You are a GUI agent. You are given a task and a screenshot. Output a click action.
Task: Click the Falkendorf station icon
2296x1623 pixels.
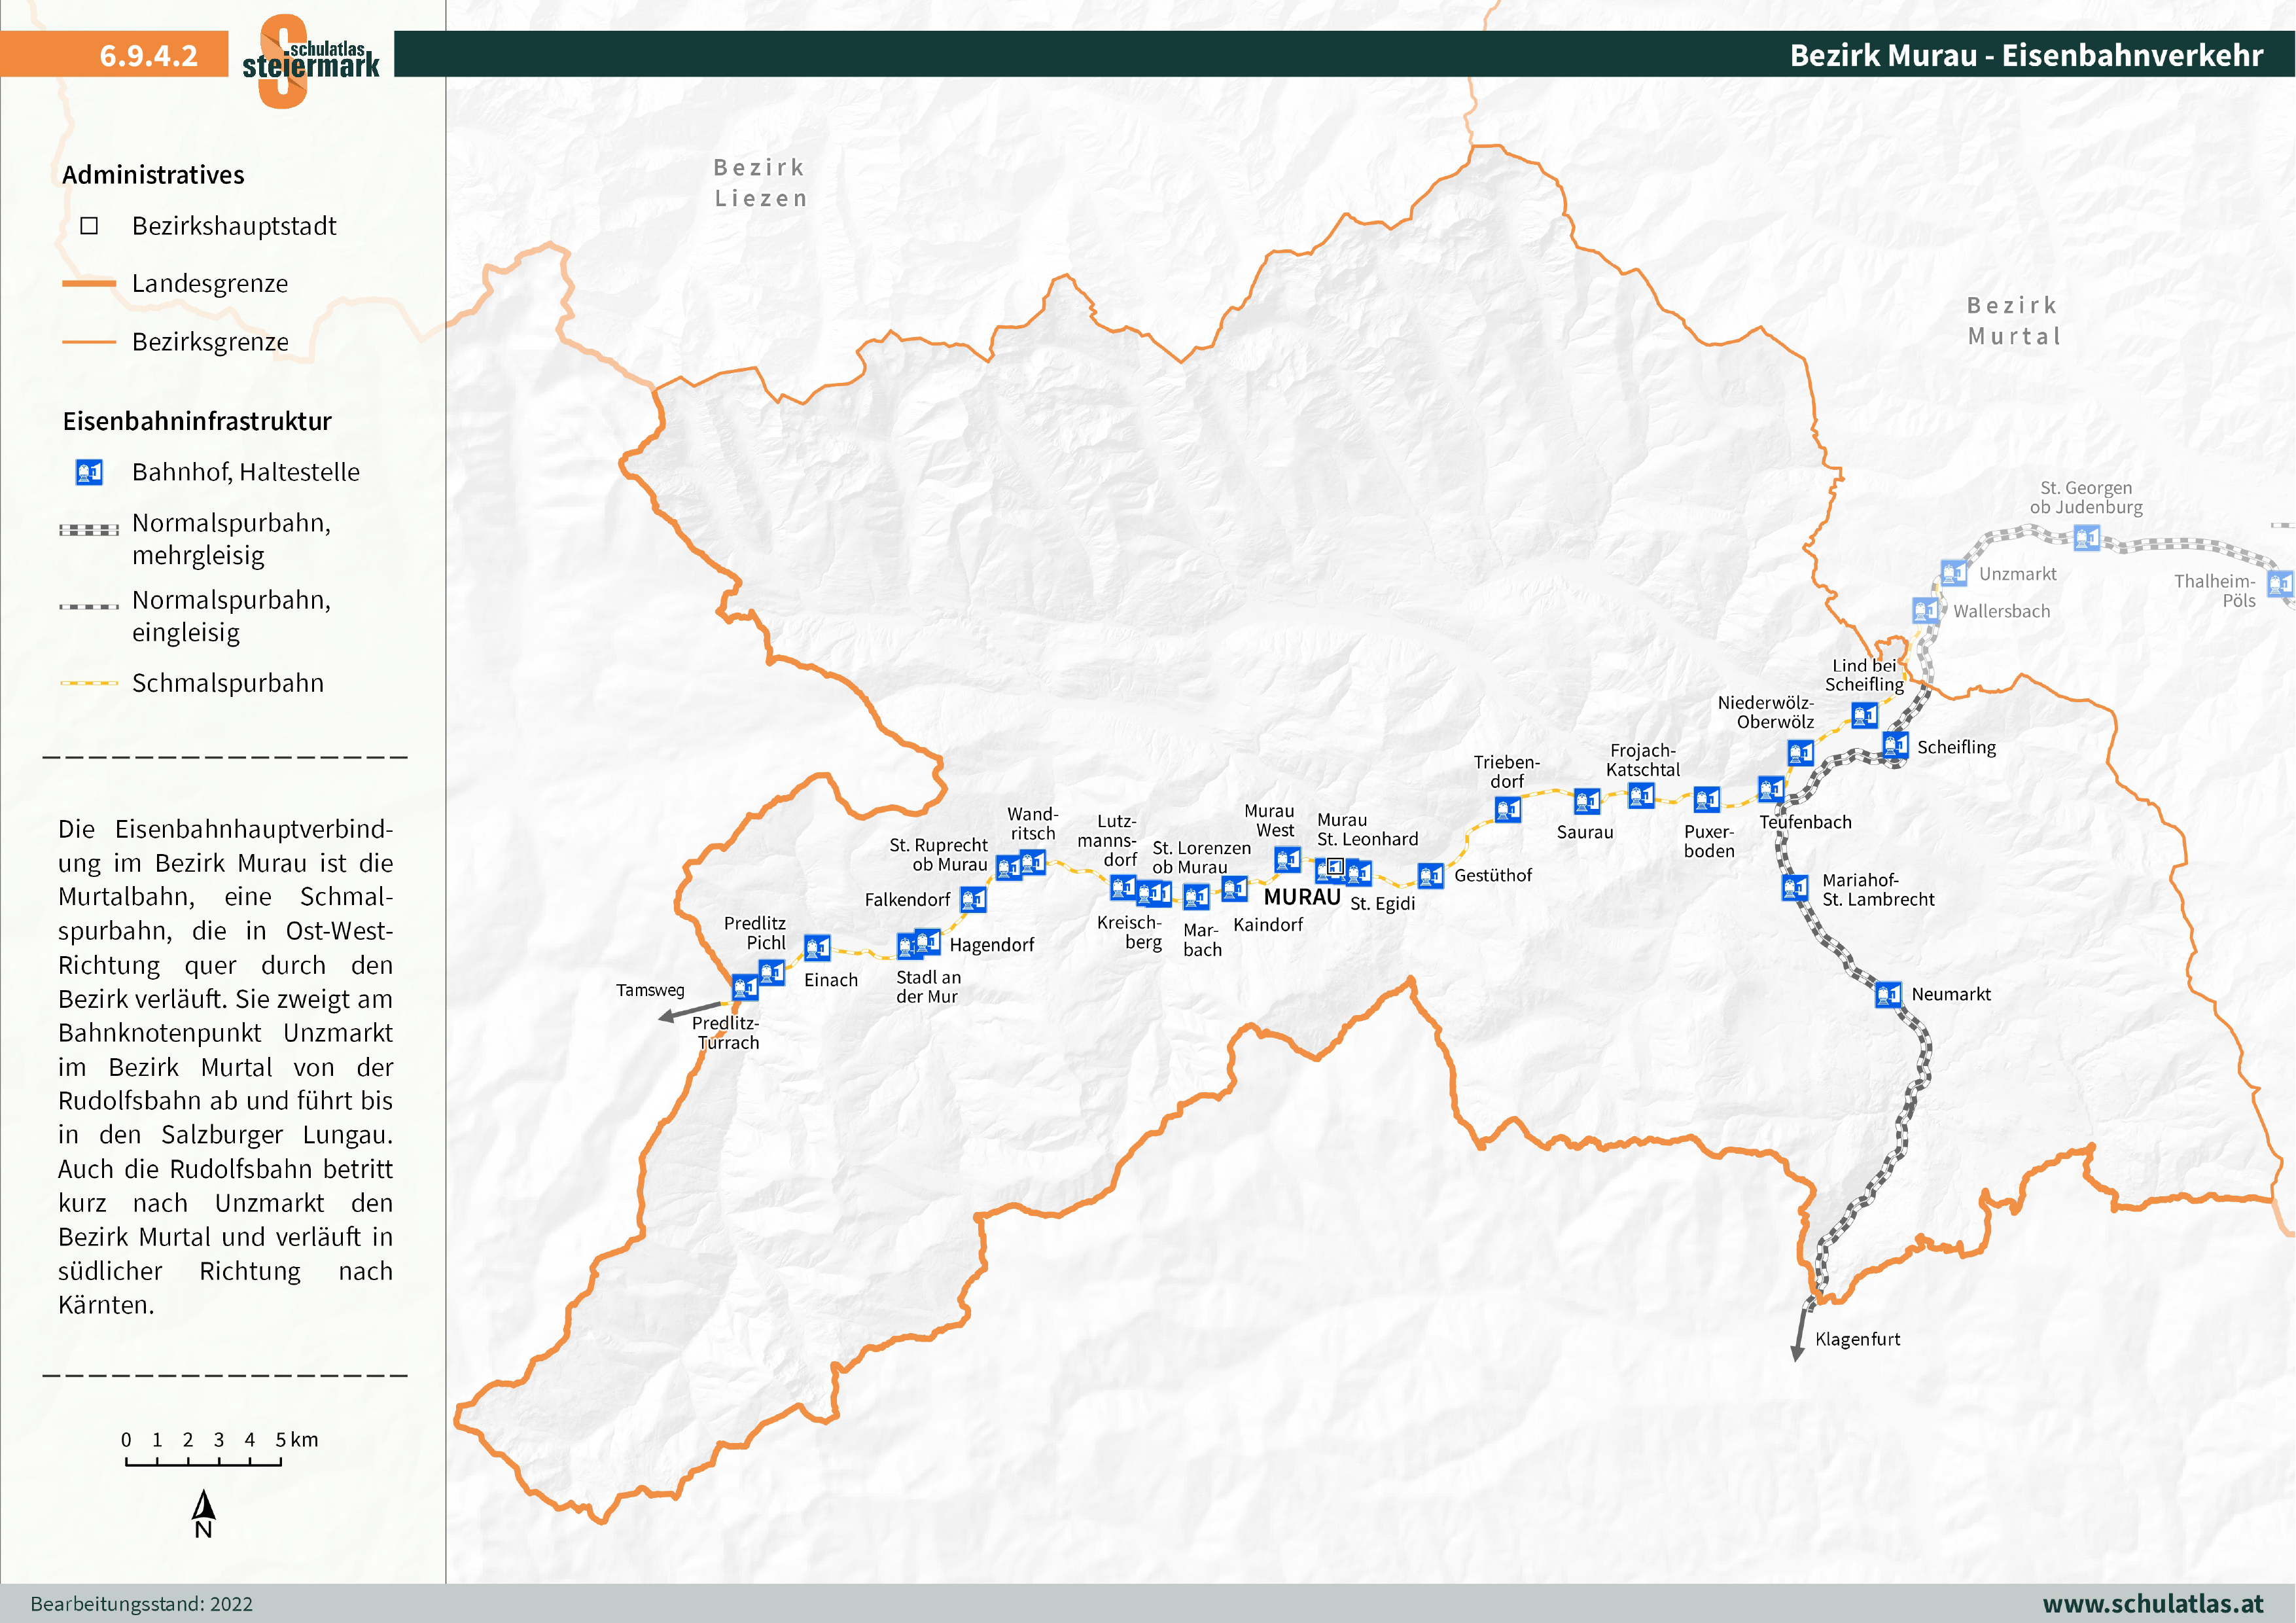(973, 899)
